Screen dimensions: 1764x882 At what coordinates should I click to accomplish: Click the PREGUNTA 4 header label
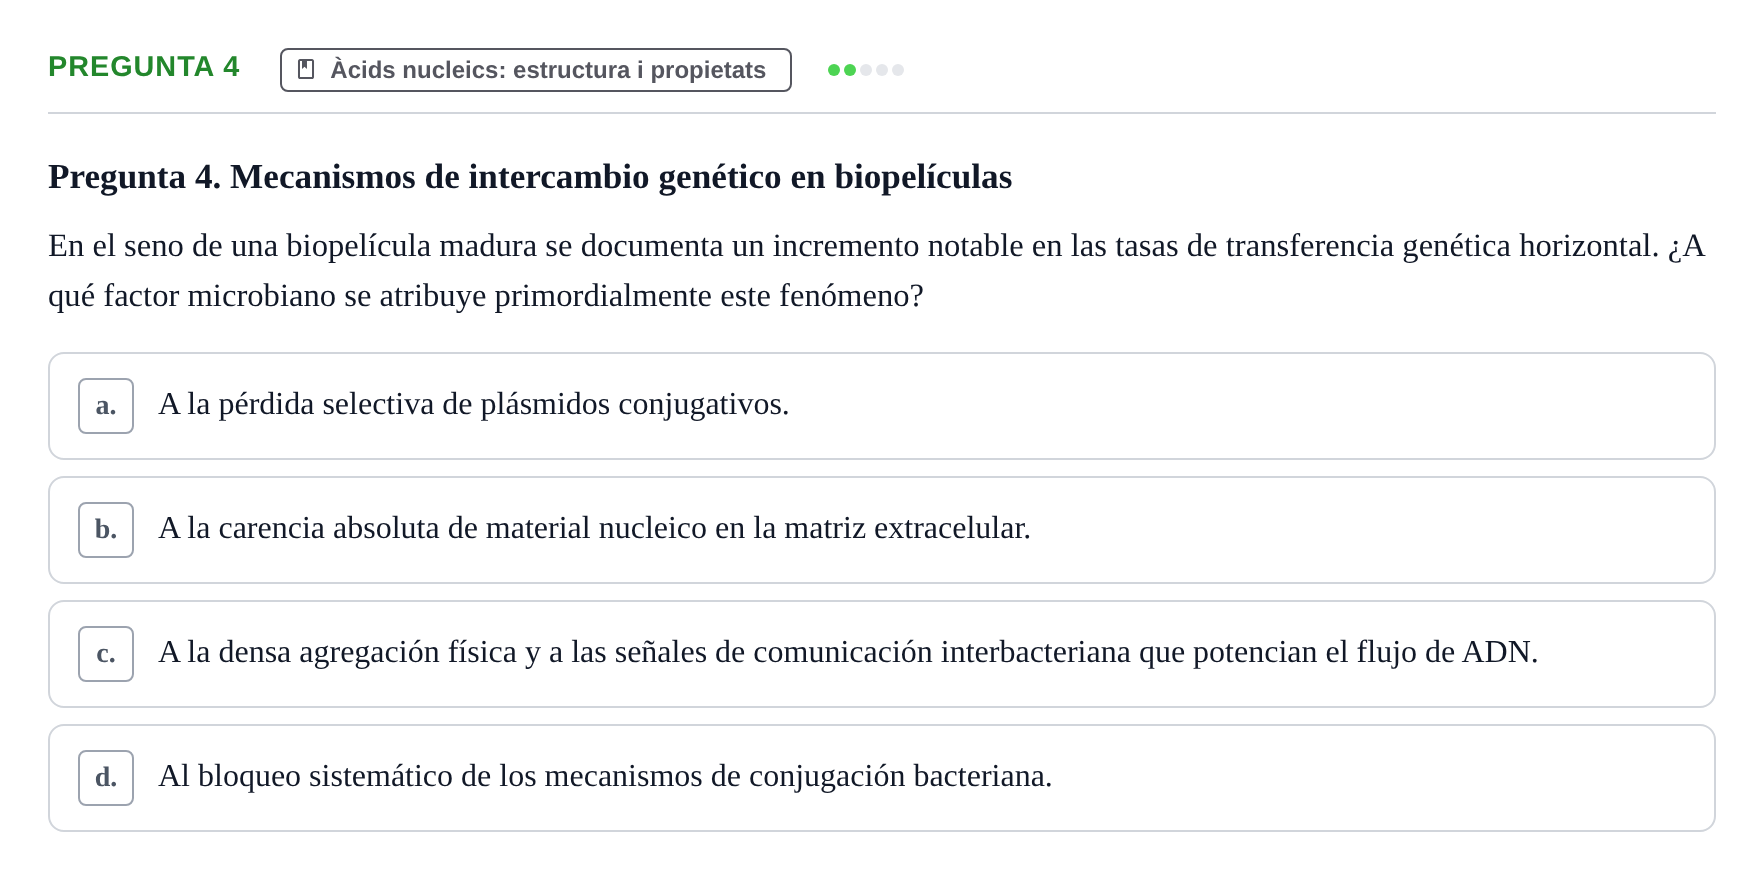[x=144, y=66]
